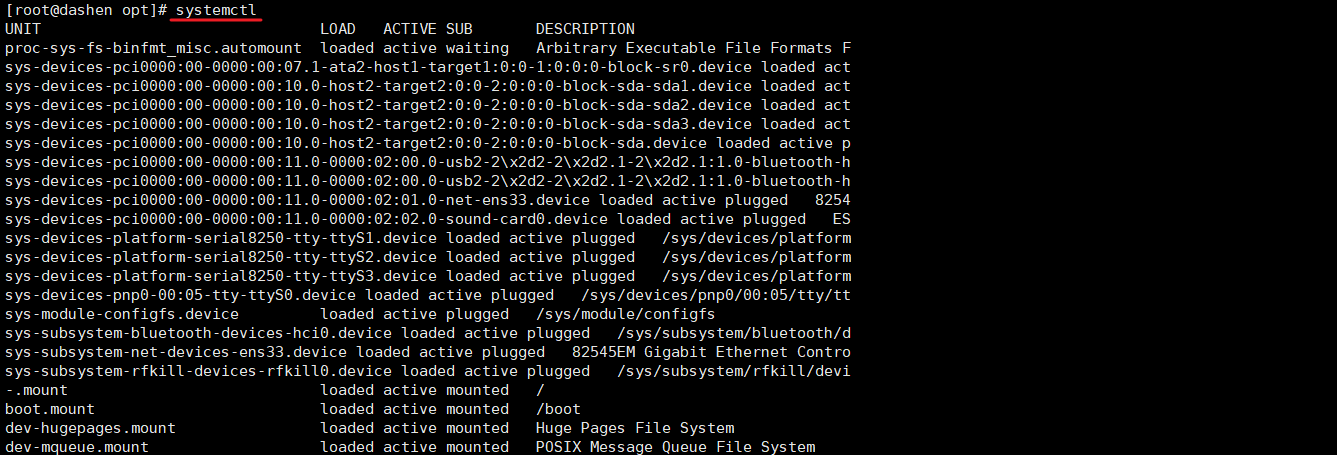Click the POSIX Message Queue File System description

[x=675, y=447]
